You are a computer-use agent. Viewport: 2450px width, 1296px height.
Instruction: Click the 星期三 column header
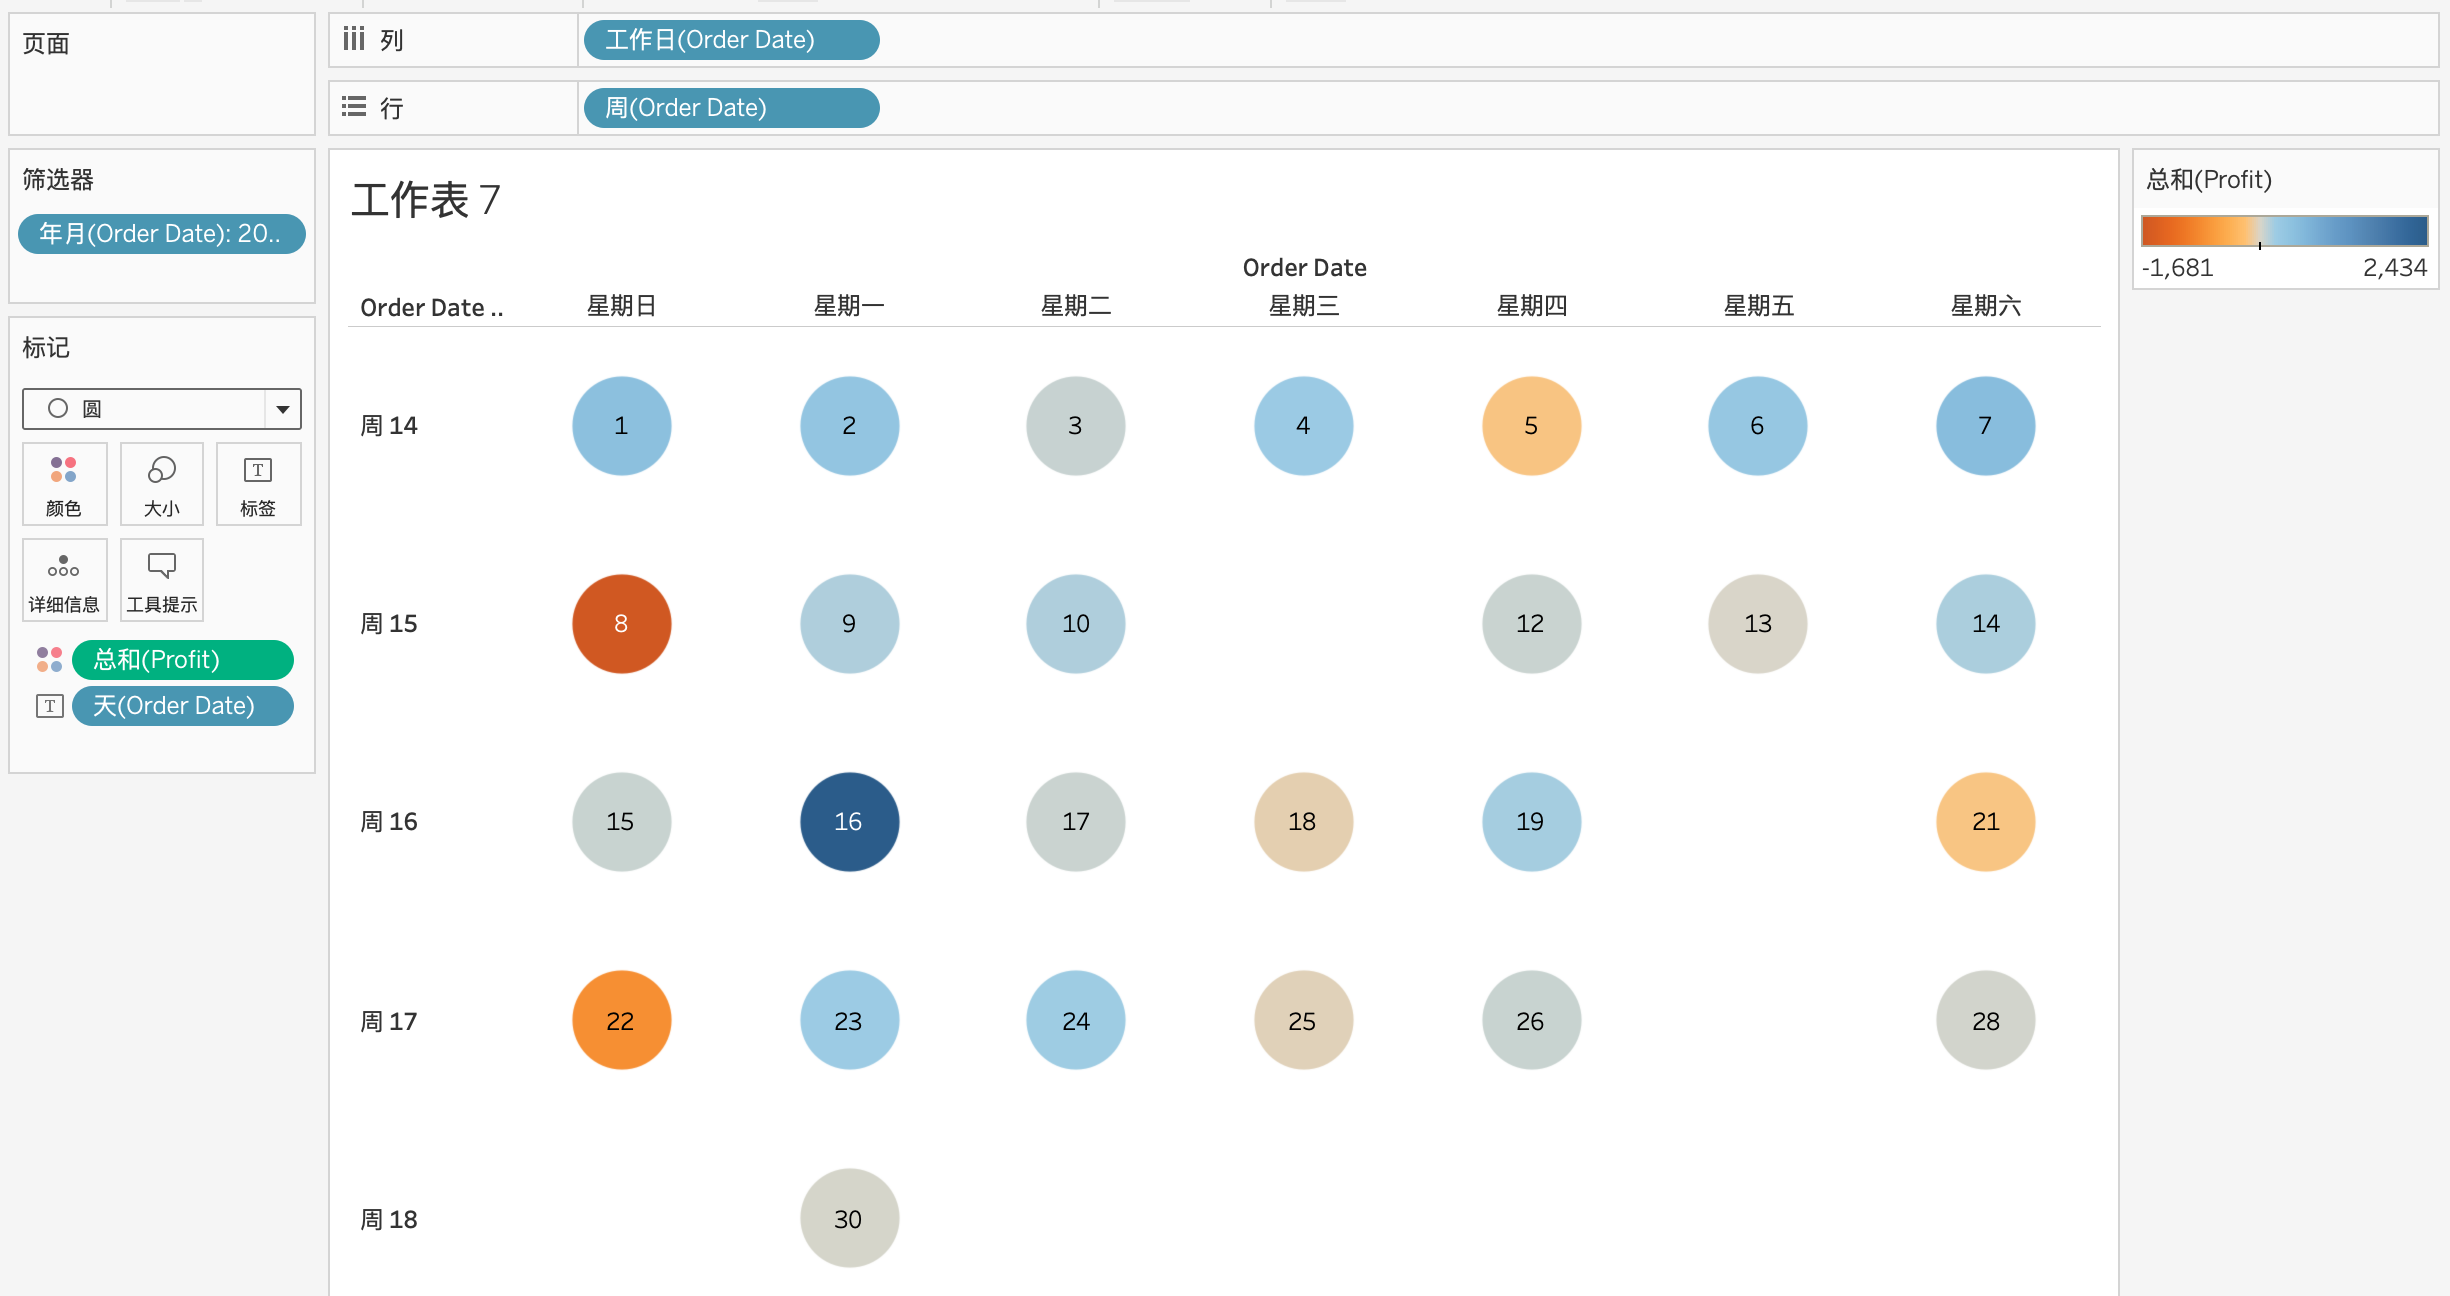[1303, 306]
